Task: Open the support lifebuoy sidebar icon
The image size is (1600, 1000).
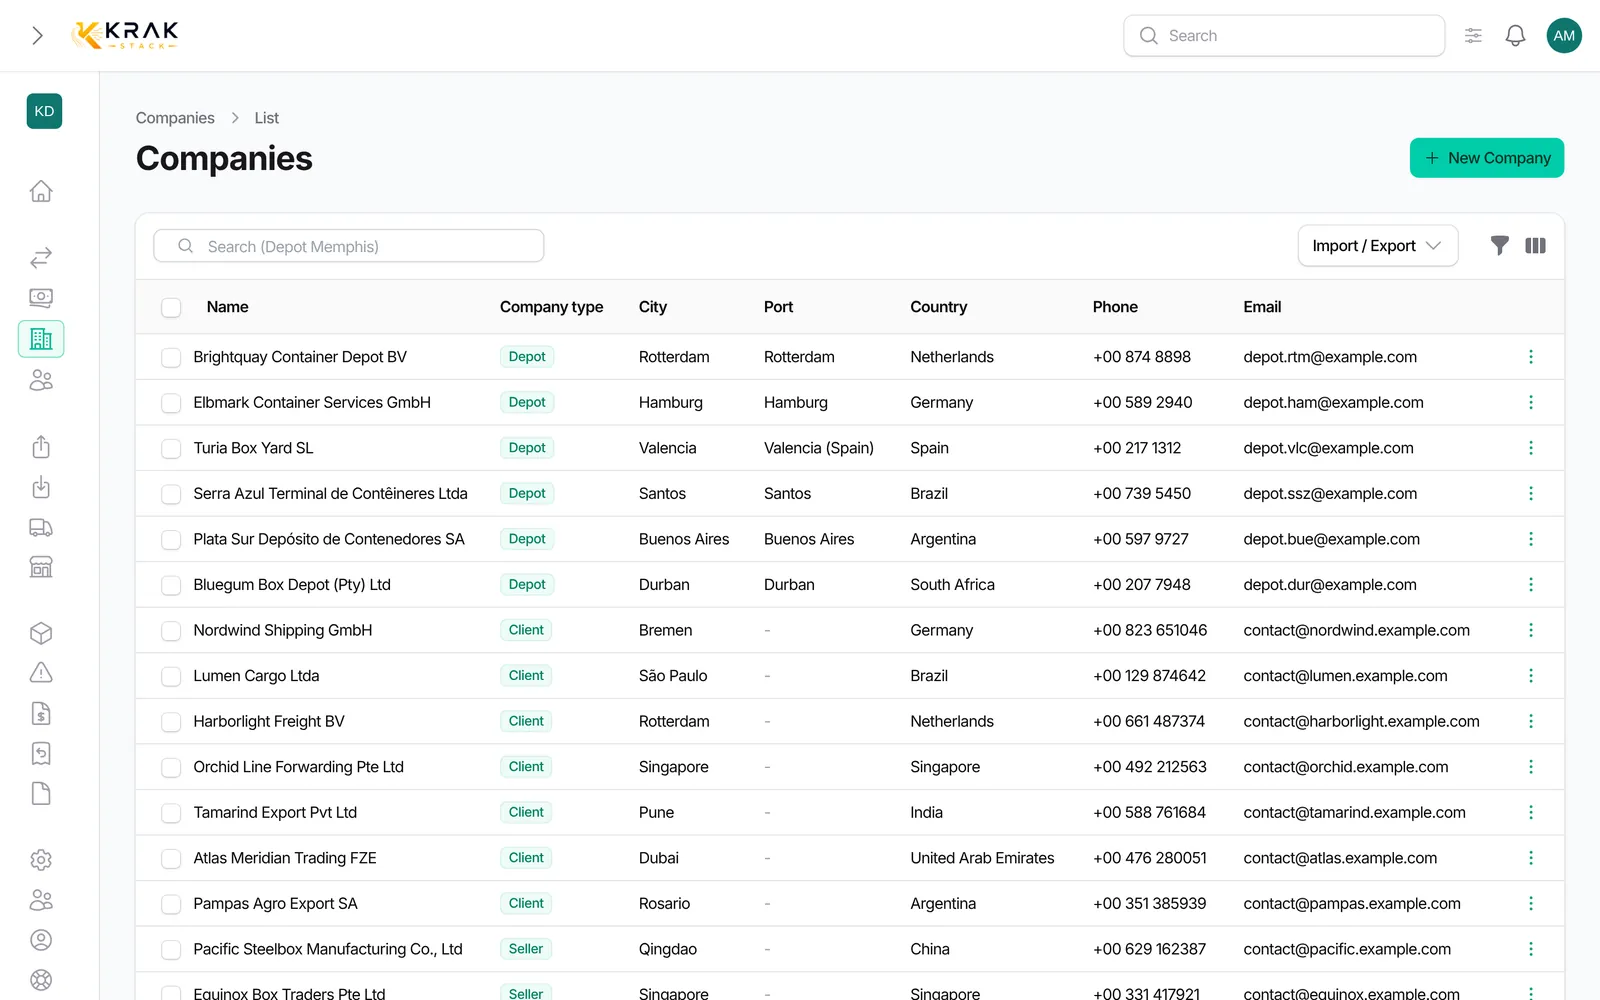Action: 41,980
